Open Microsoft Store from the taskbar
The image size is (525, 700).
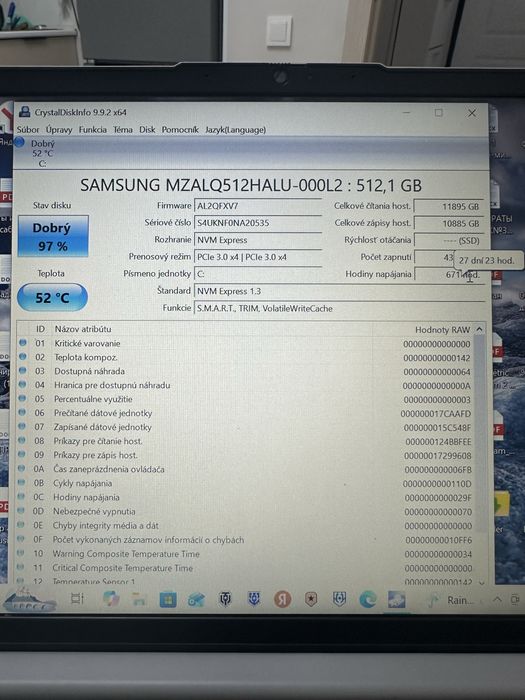pyautogui.click(x=168, y=600)
